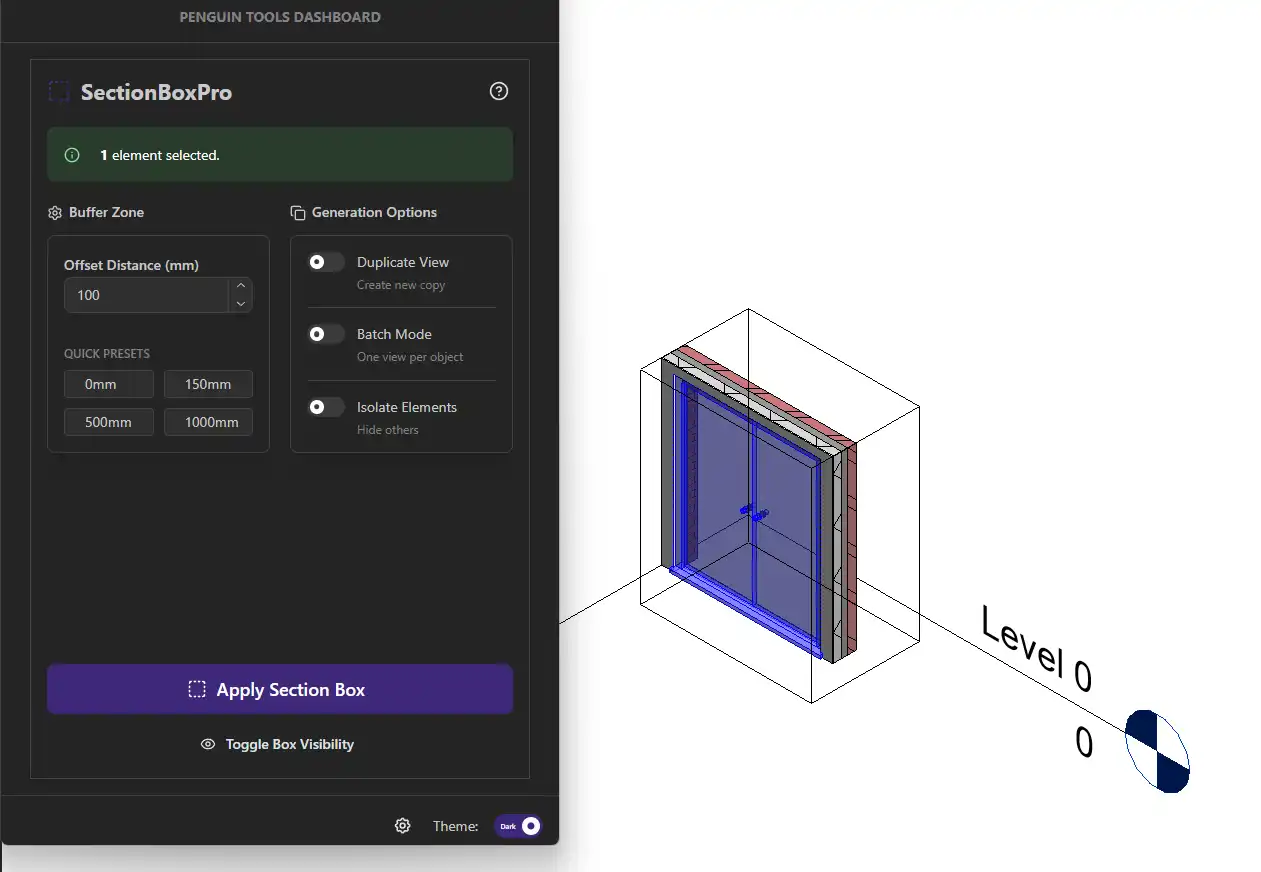Select the 0mm quick preset

tap(109, 384)
